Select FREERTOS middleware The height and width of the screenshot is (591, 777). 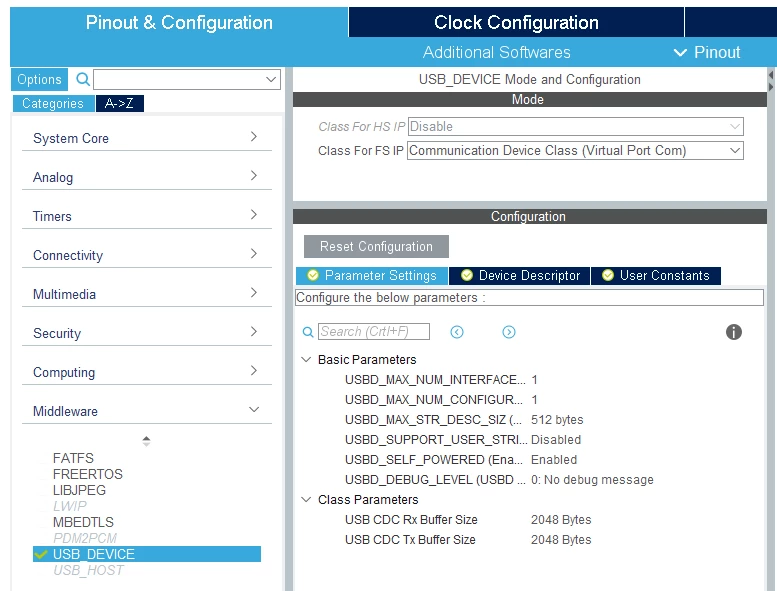[x=88, y=474]
